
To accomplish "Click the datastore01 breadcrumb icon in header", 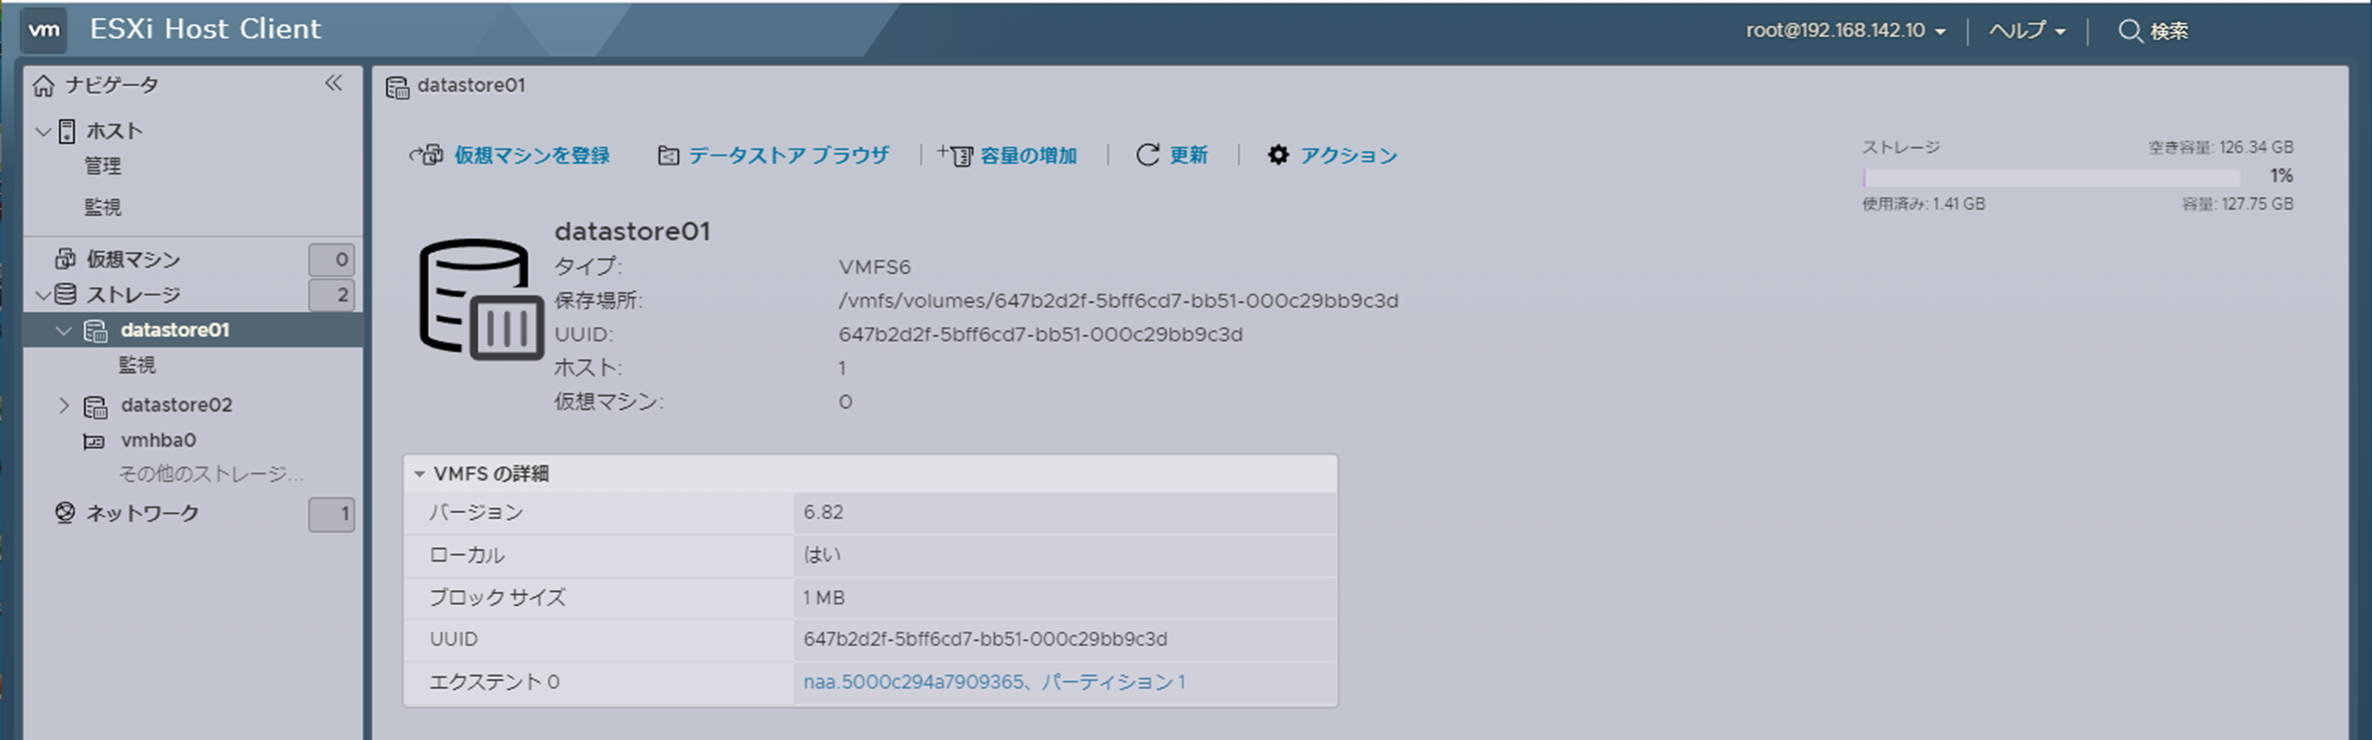I will click(398, 87).
